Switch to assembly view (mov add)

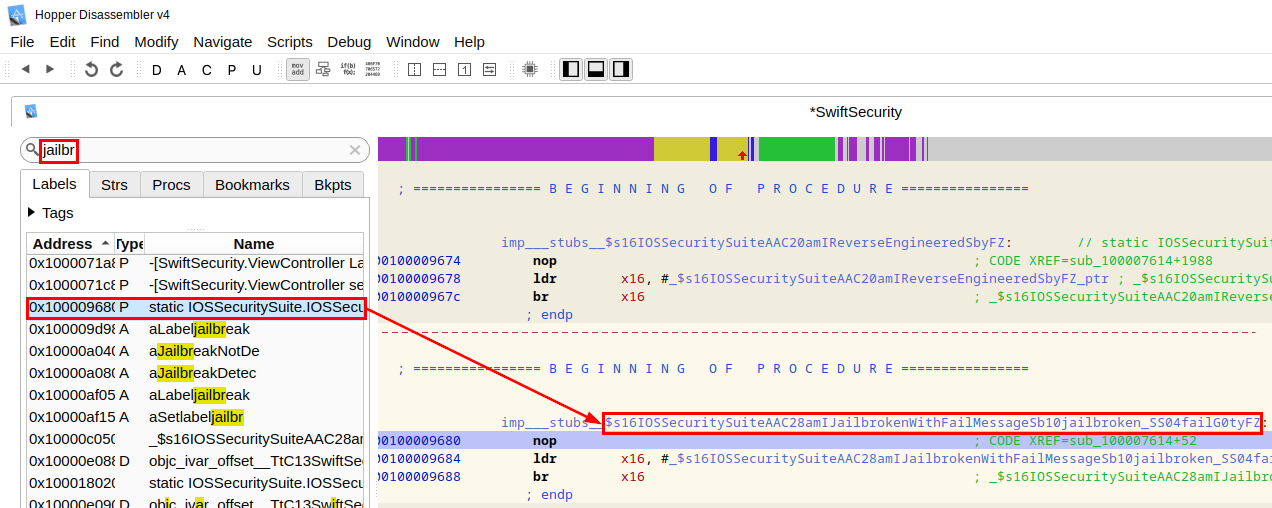point(297,69)
